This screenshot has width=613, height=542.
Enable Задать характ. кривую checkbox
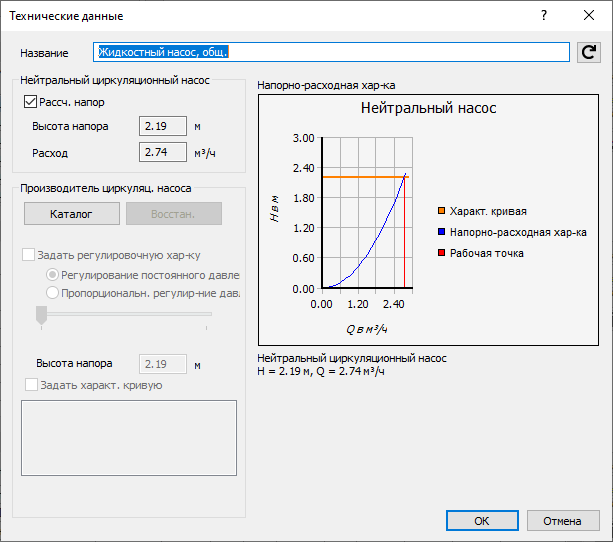[x=31, y=385]
